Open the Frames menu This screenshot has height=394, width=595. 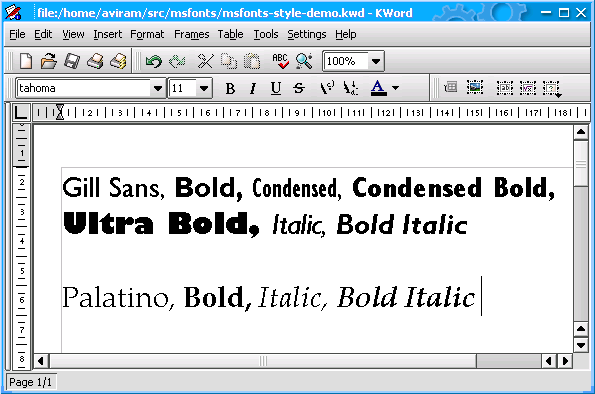(192, 34)
